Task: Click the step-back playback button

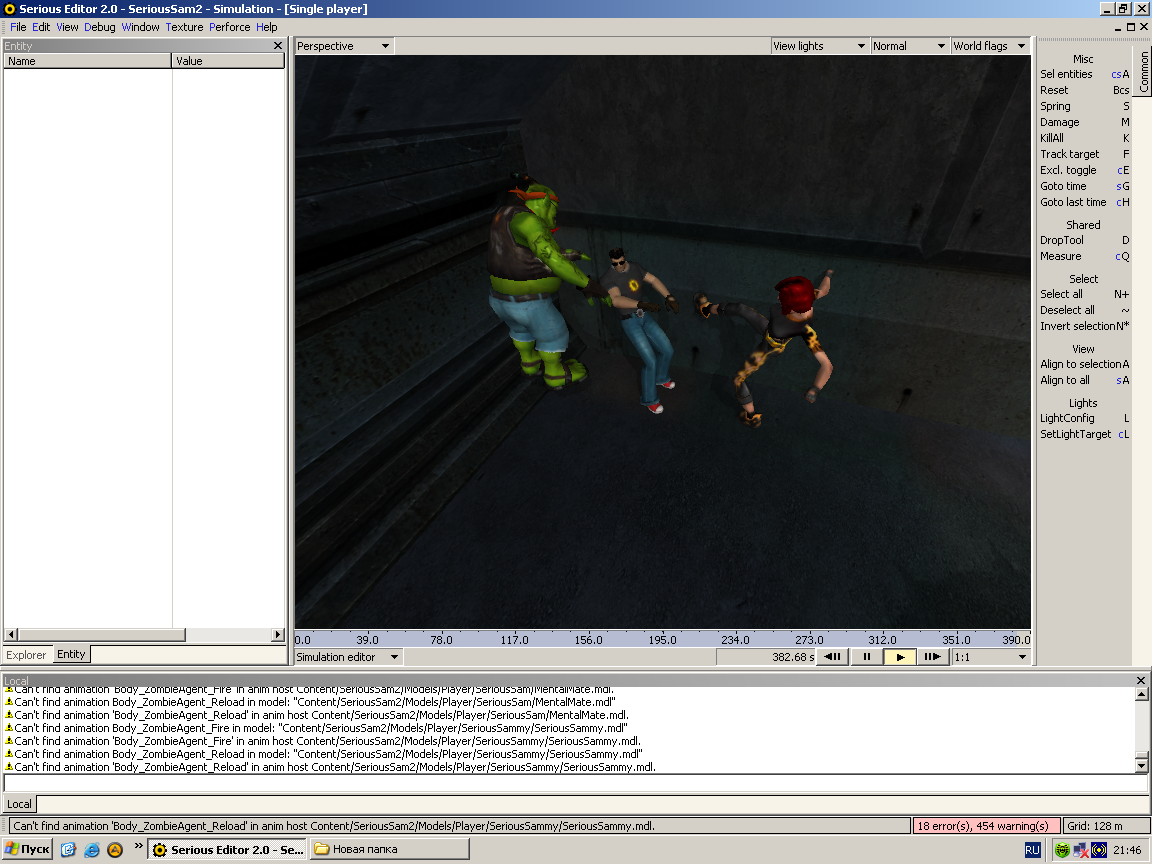Action: point(833,657)
